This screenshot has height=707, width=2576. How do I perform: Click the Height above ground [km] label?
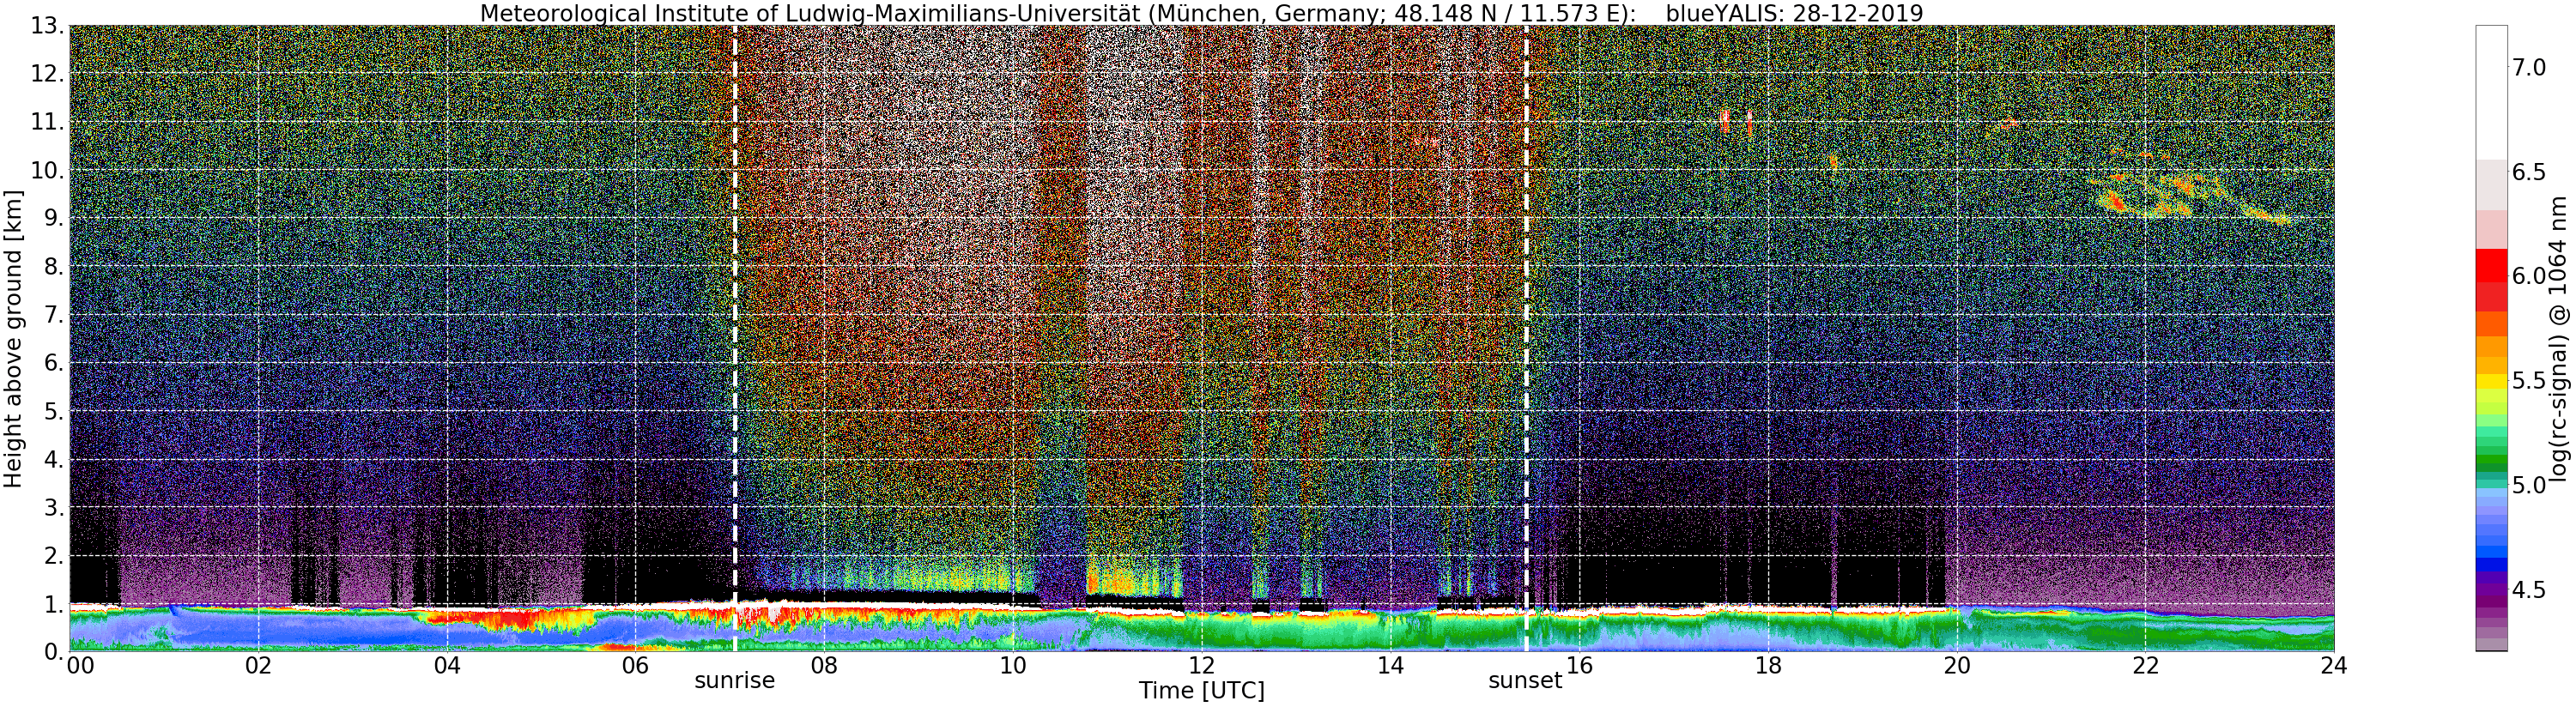click(13, 338)
